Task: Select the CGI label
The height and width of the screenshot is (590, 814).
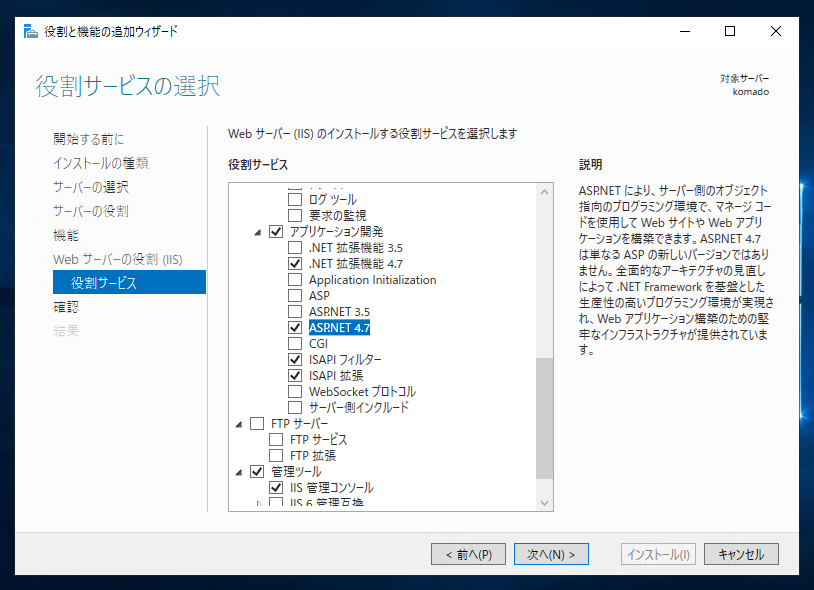Action: click(x=318, y=344)
